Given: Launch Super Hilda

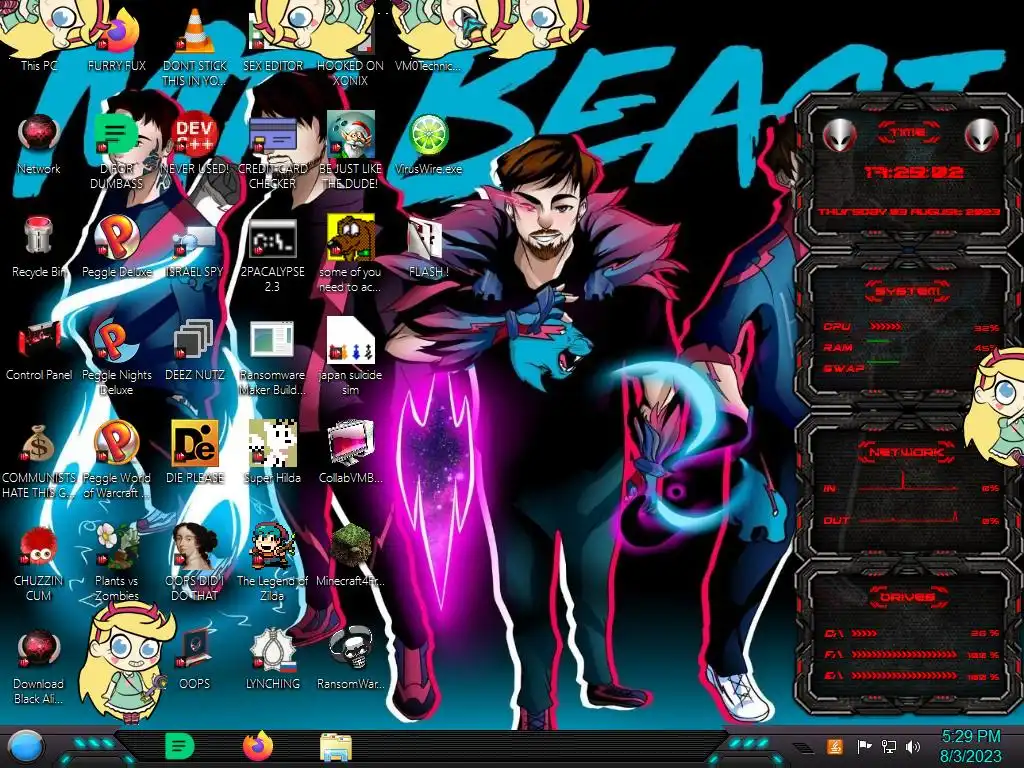Looking at the screenshot, I should point(272,452).
